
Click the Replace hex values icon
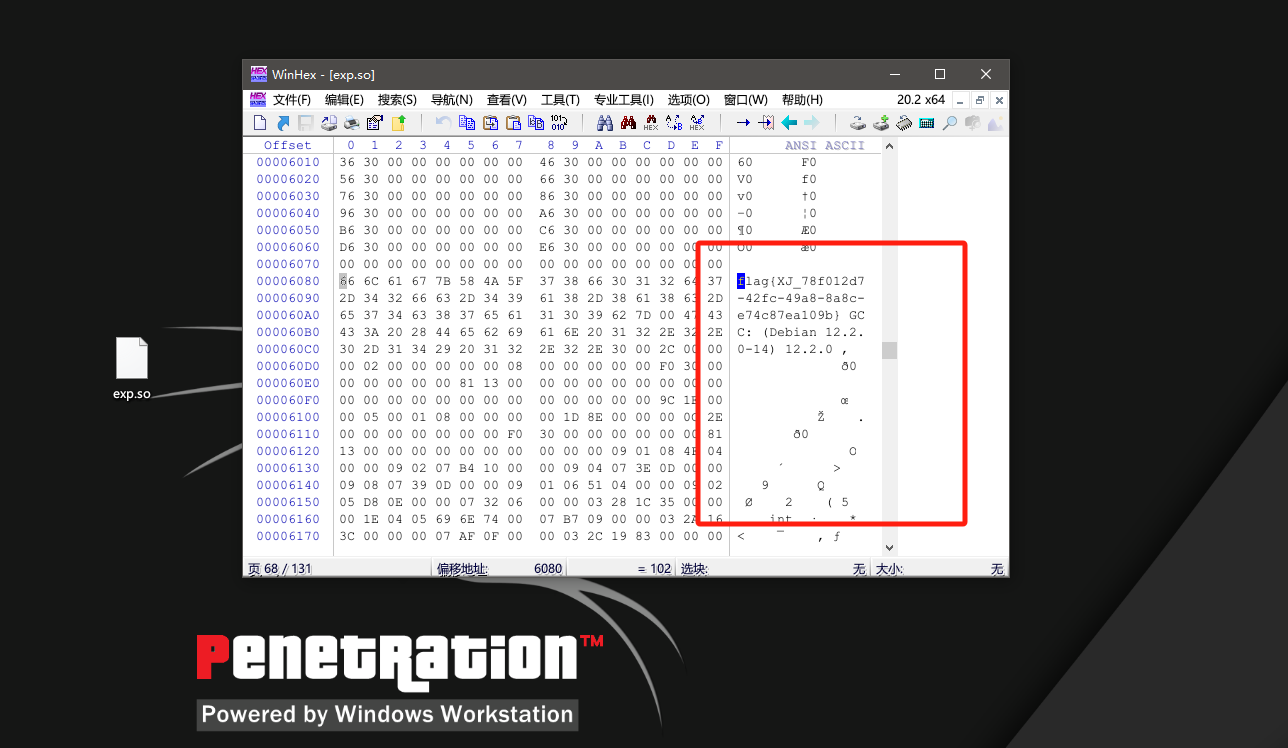(697, 123)
